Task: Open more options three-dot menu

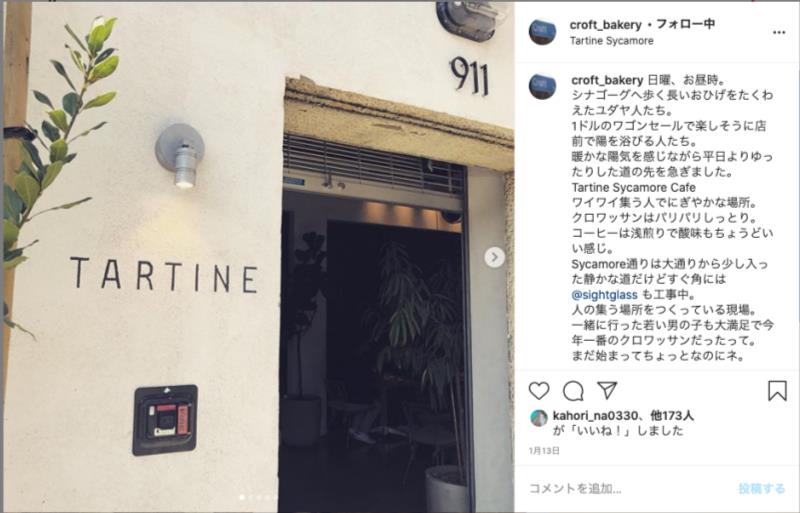Action: coord(779,32)
